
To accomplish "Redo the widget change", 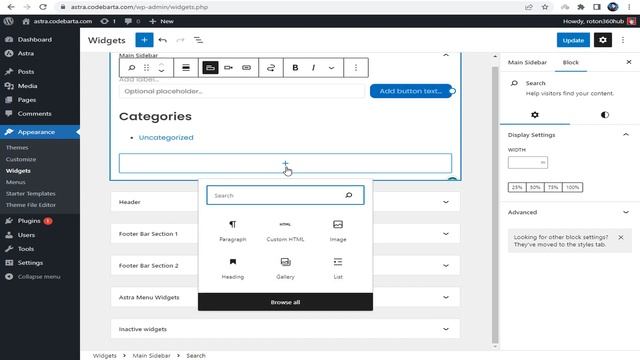I will click(180, 40).
